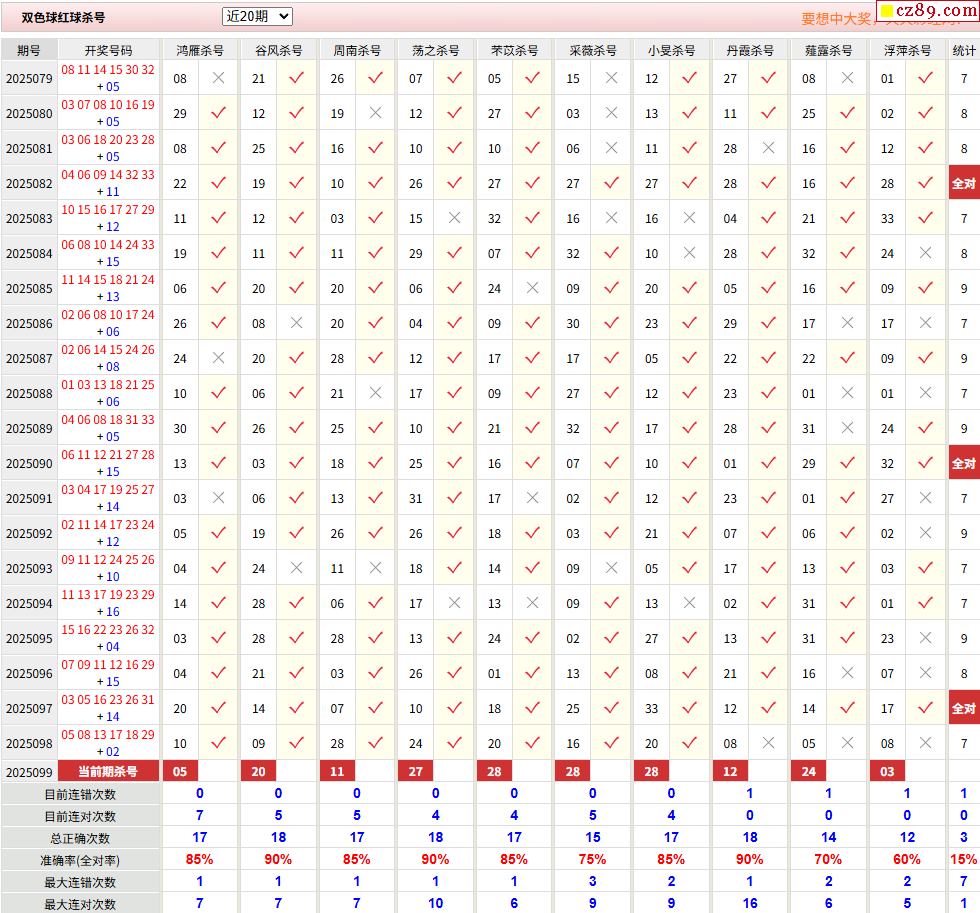Click the 全对 badge in row 2025090

[x=964, y=463]
